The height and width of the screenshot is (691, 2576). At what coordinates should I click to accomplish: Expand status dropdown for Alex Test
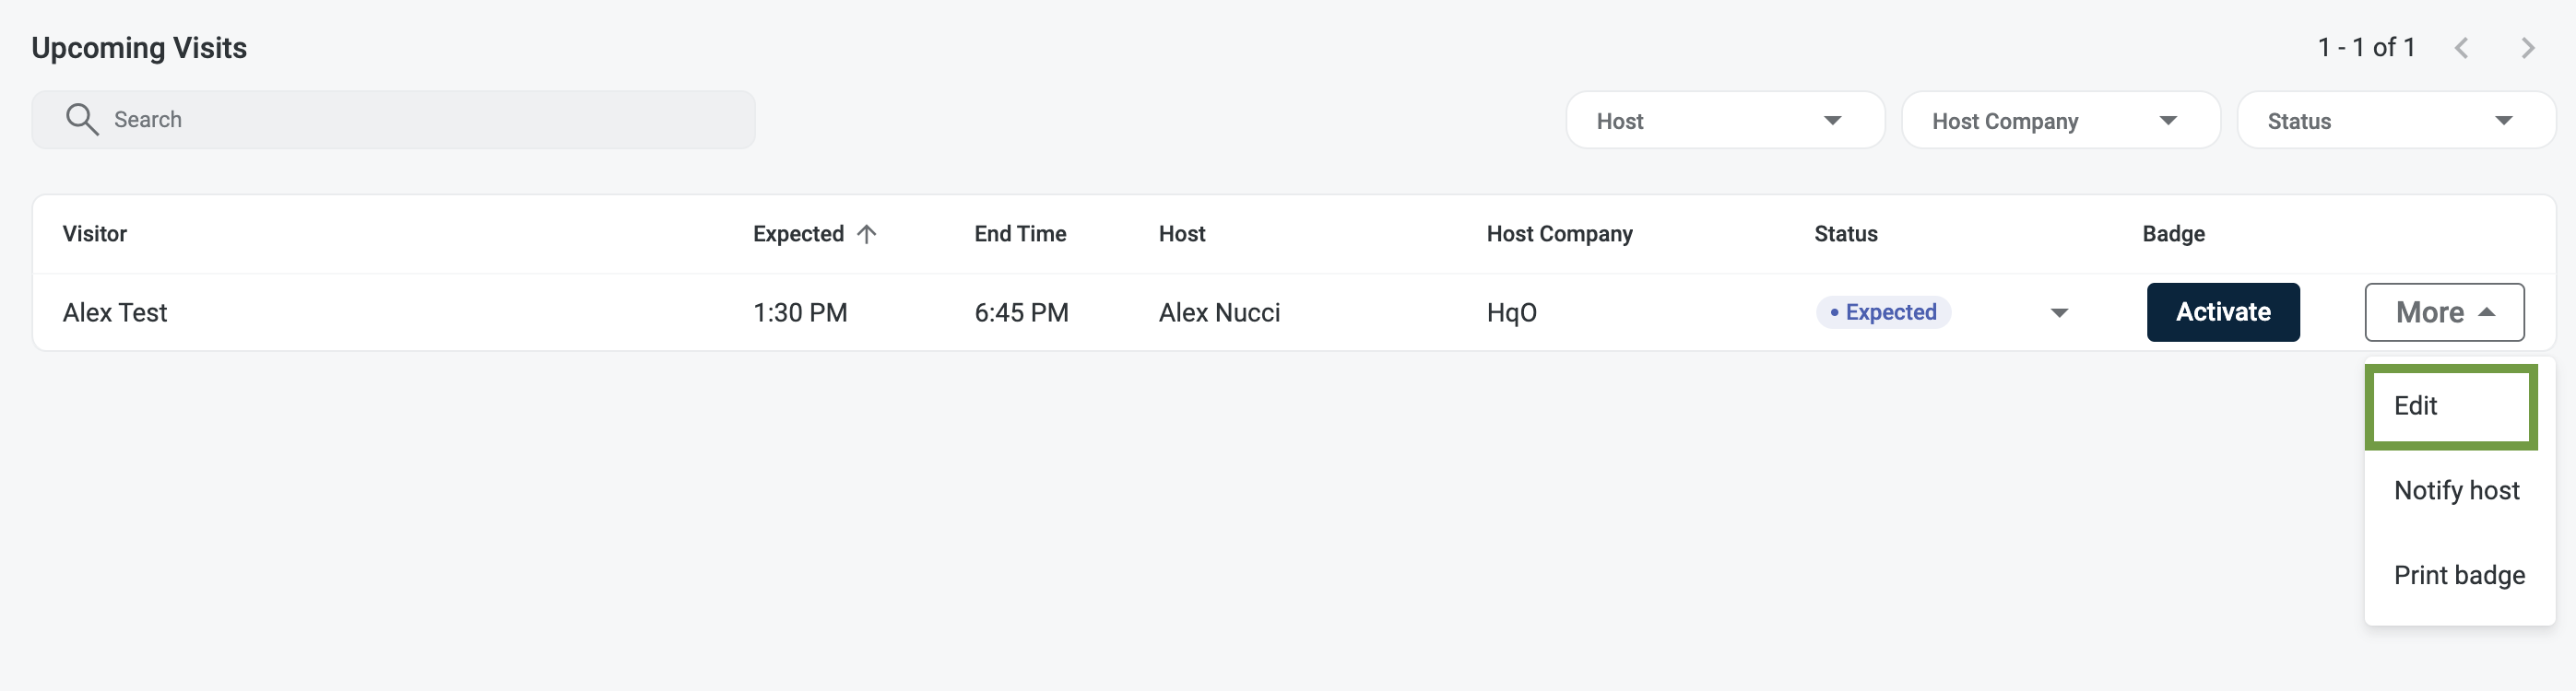coord(2059,313)
